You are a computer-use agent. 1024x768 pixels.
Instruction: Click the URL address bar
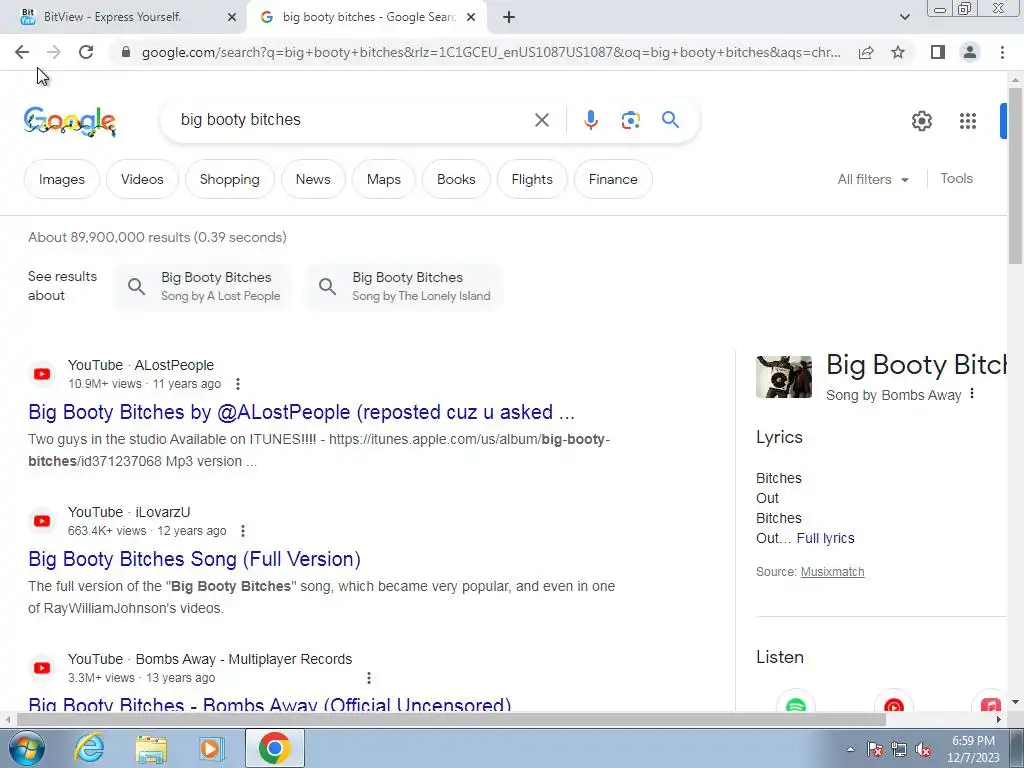pos(491,52)
